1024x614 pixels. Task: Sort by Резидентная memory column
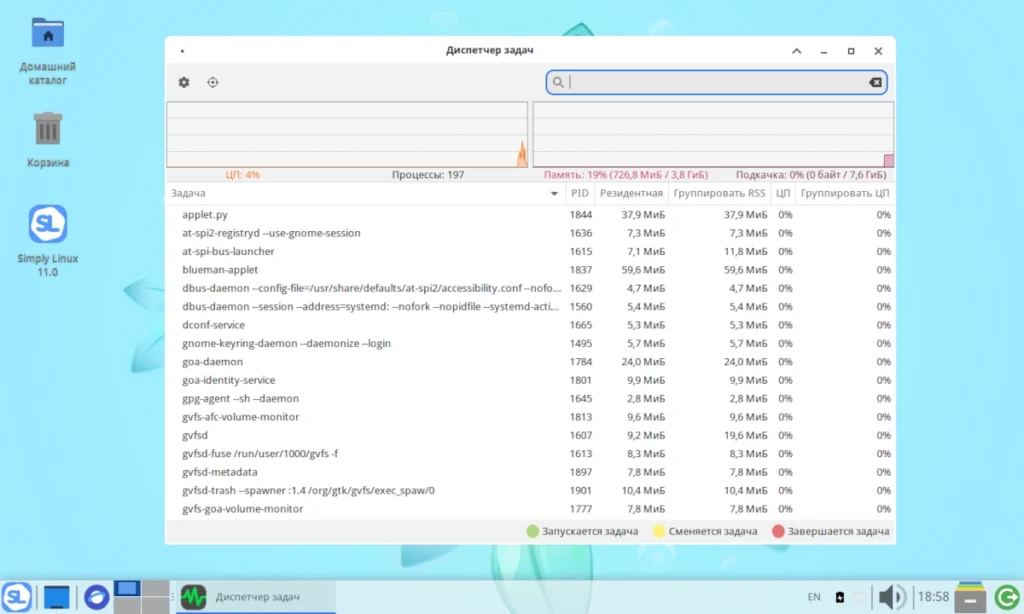[x=631, y=193]
